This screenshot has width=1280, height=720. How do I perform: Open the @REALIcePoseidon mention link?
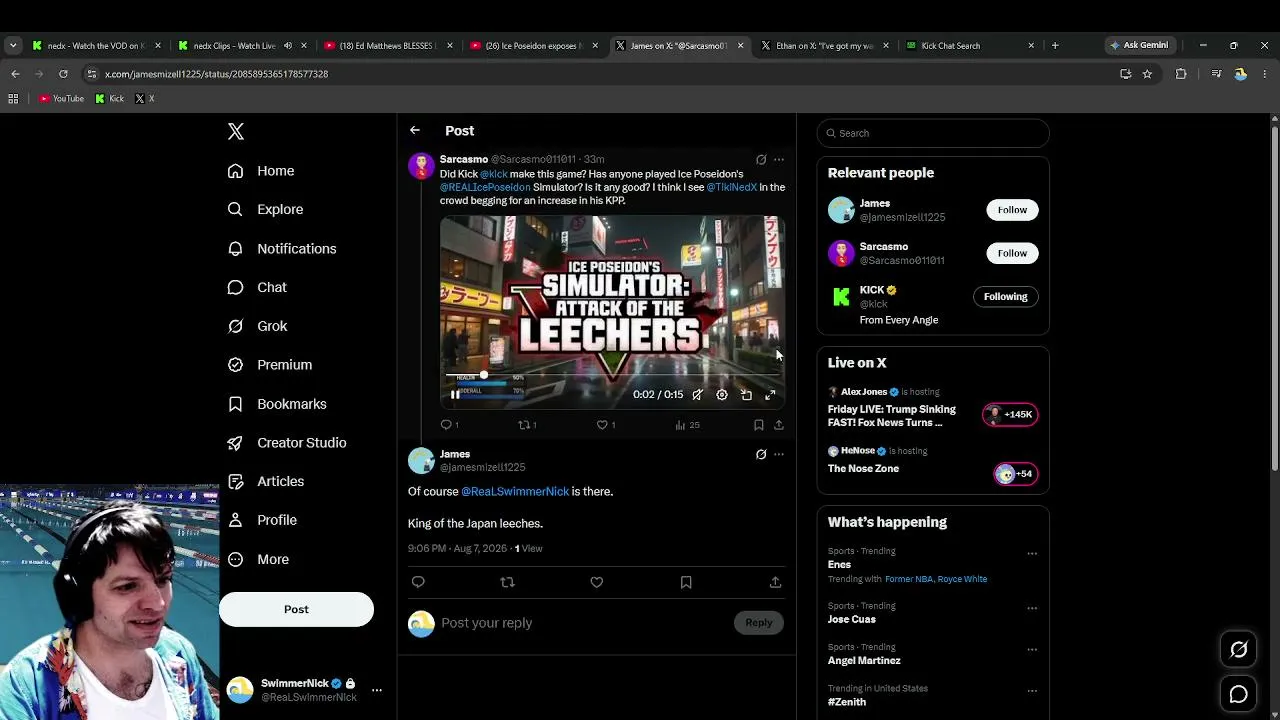pyautogui.click(x=485, y=187)
